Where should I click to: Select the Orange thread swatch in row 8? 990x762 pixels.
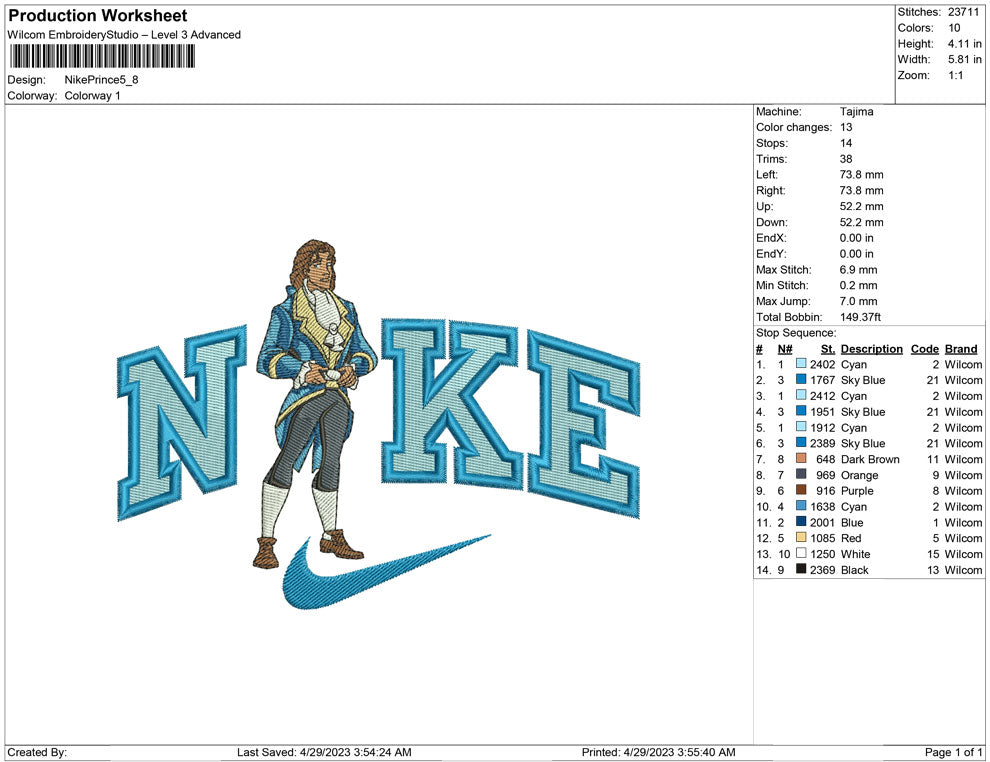pos(801,475)
